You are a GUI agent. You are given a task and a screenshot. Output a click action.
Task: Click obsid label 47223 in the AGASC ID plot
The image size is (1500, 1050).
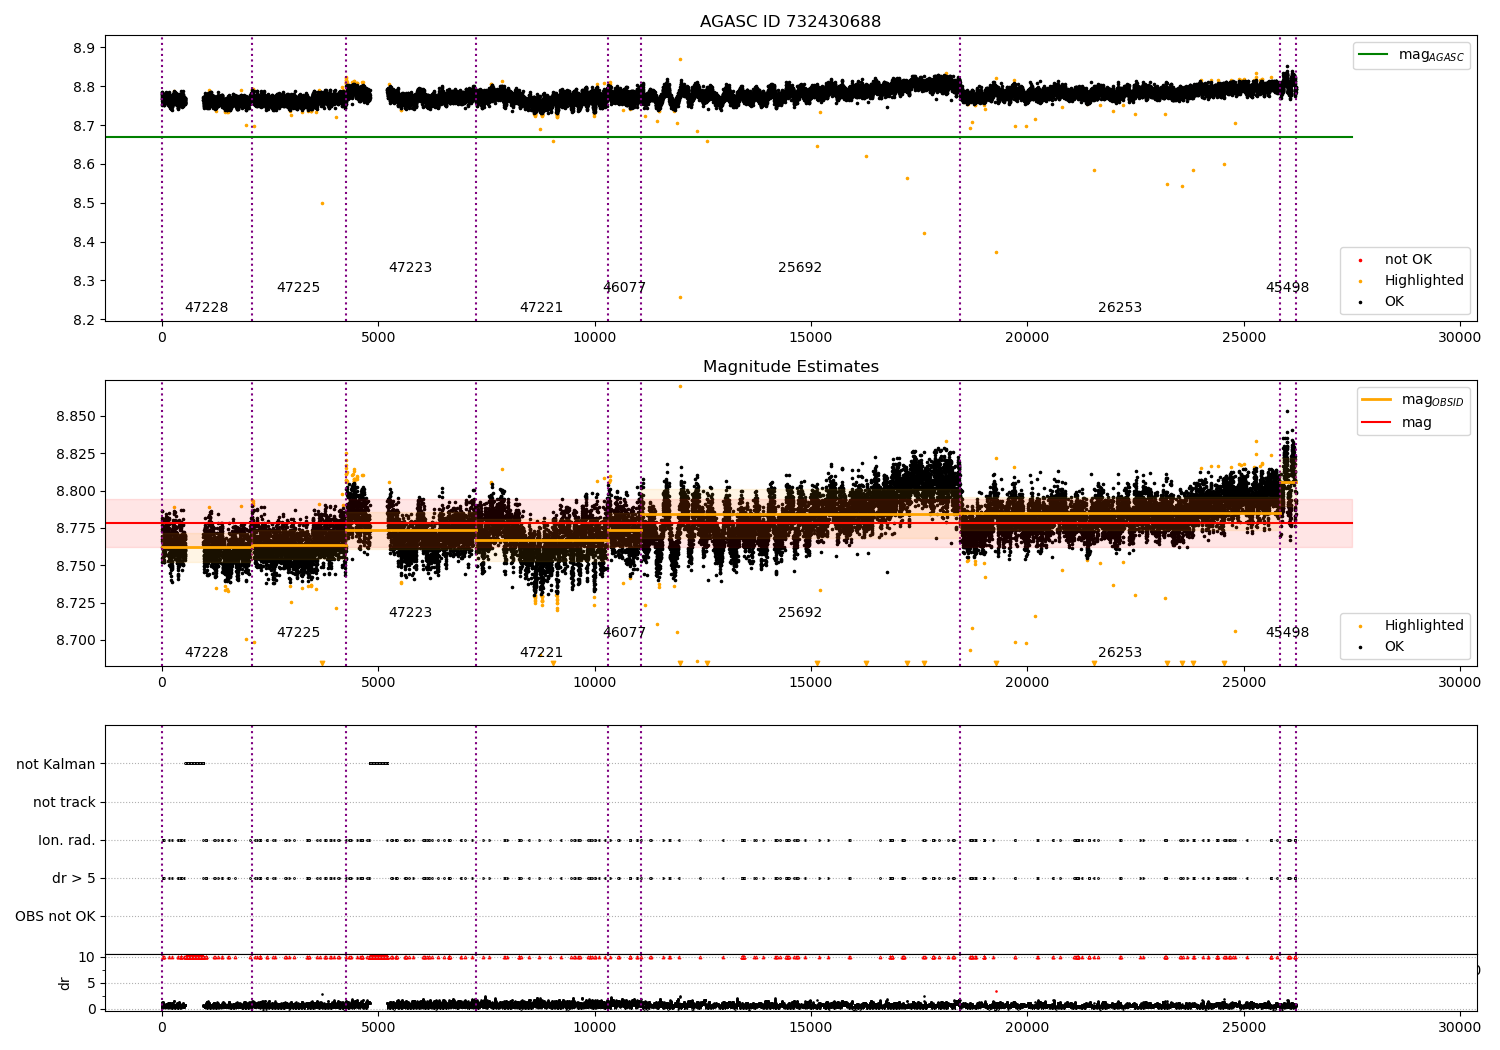click(410, 268)
